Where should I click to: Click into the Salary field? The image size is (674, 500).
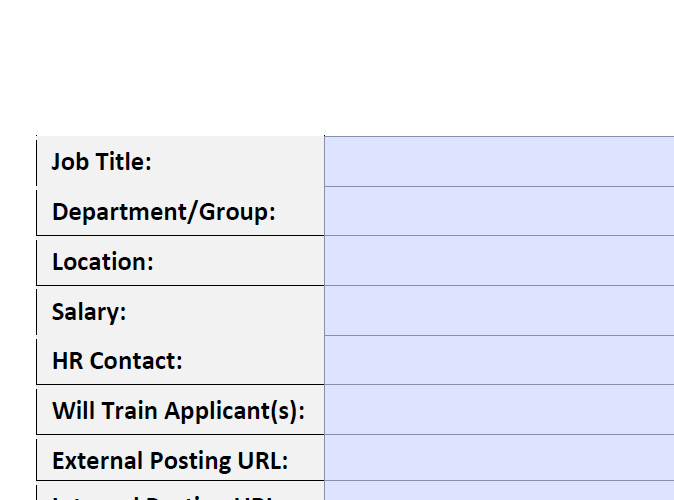(499, 310)
